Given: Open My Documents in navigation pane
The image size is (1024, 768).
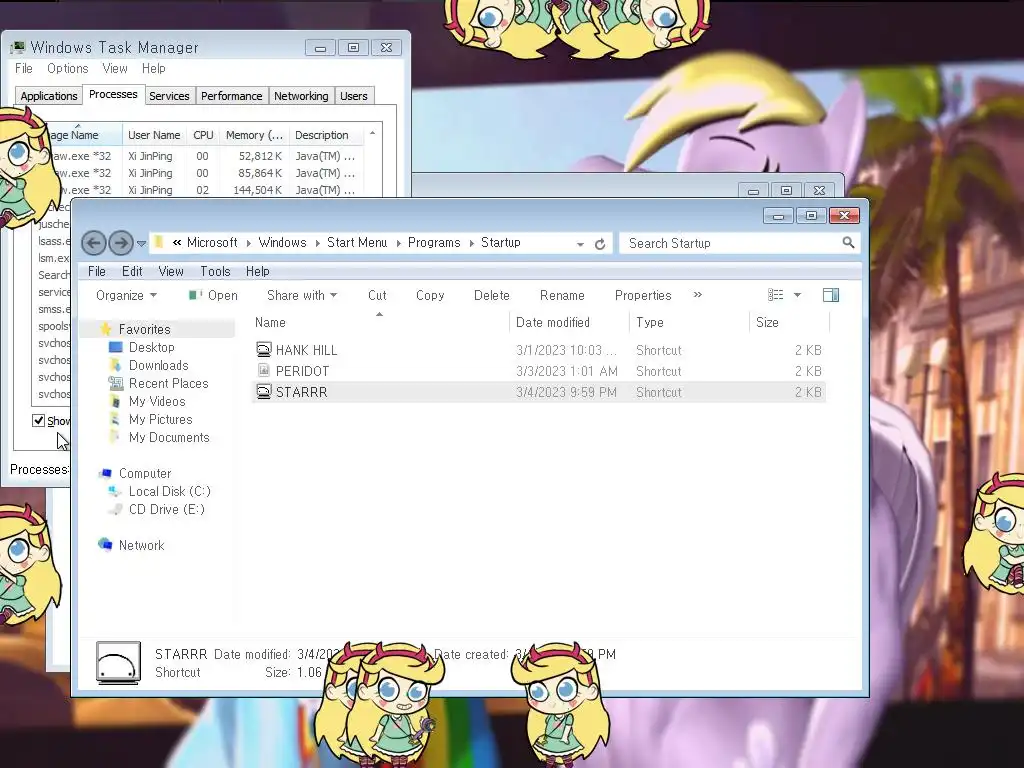Looking at the screenshot, I should click(x=168, y=438).
